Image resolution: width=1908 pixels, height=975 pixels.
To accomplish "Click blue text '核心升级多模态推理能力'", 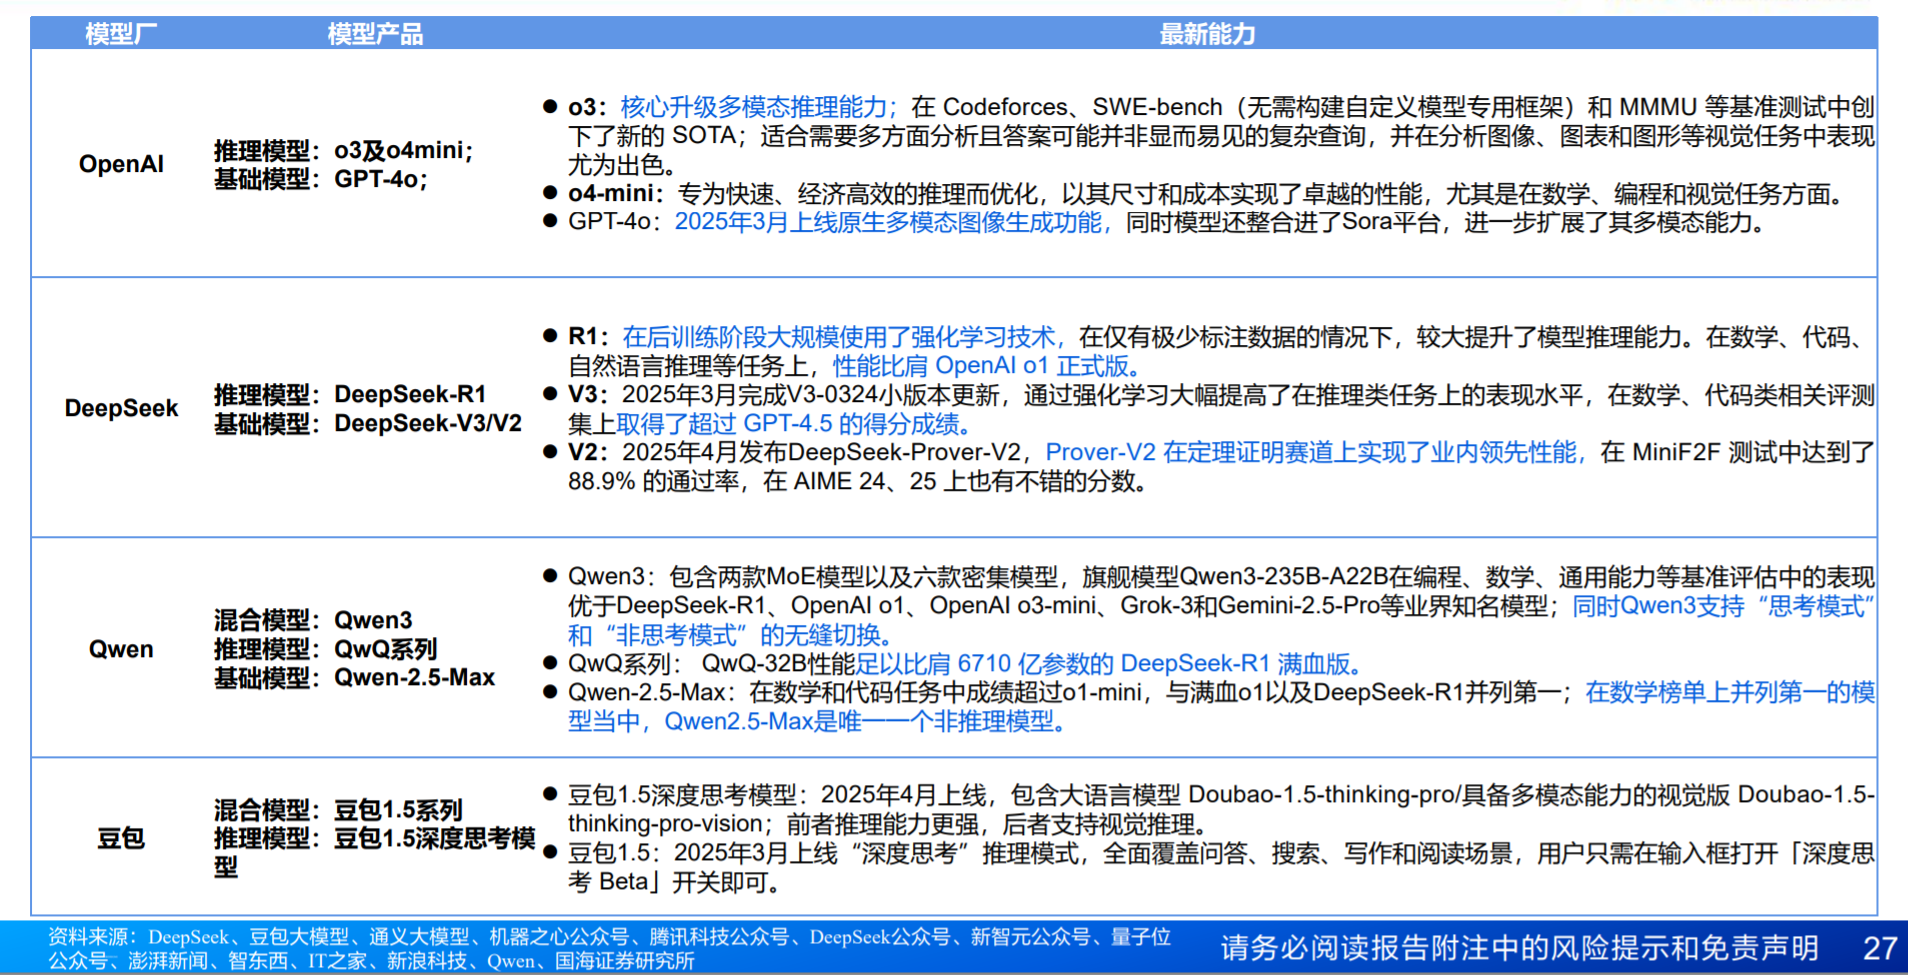I will coord(754,107).
